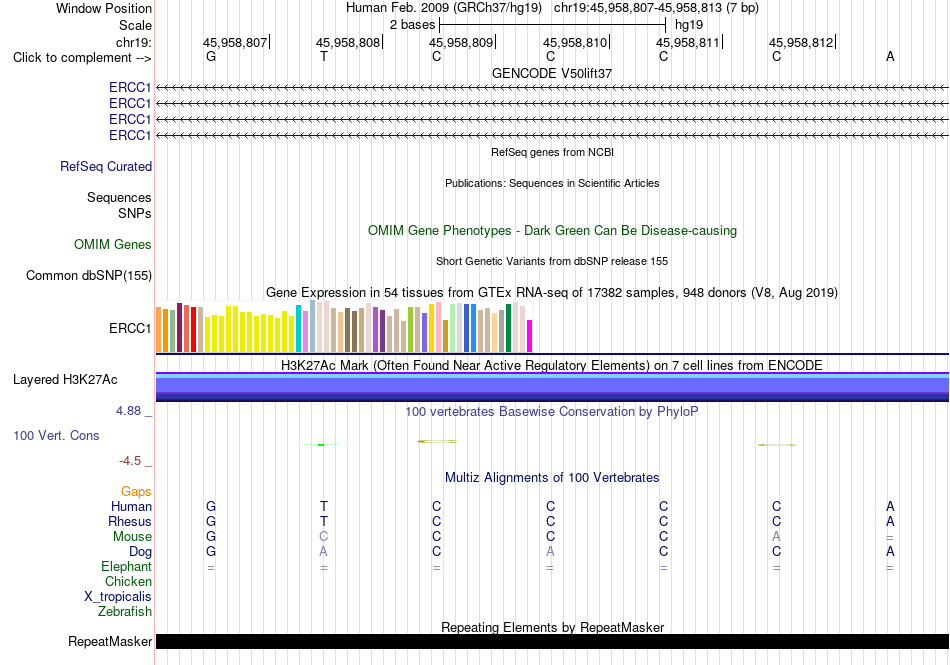Image resolution: width=950 pixels, height=665 pixels.
Task: Click the dark green bar in GTEx chart
Action: (508, 328)
